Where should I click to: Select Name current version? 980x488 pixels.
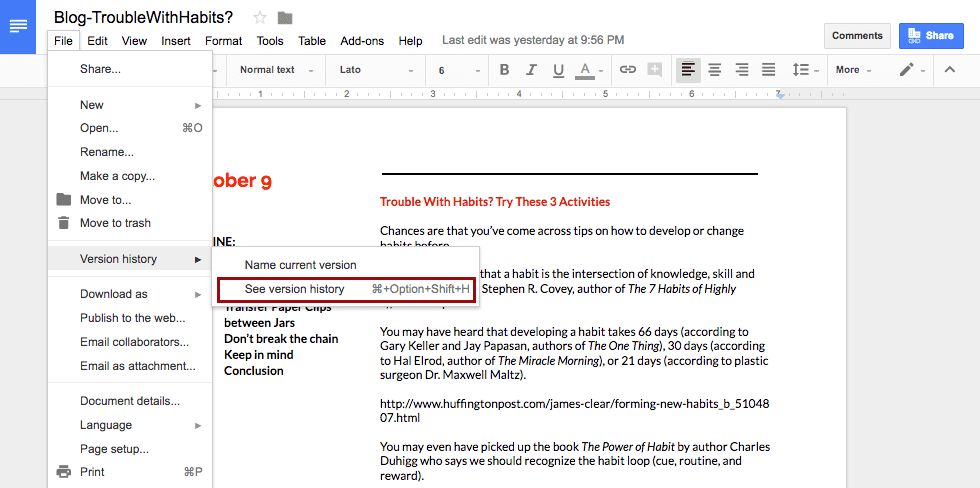346,265
